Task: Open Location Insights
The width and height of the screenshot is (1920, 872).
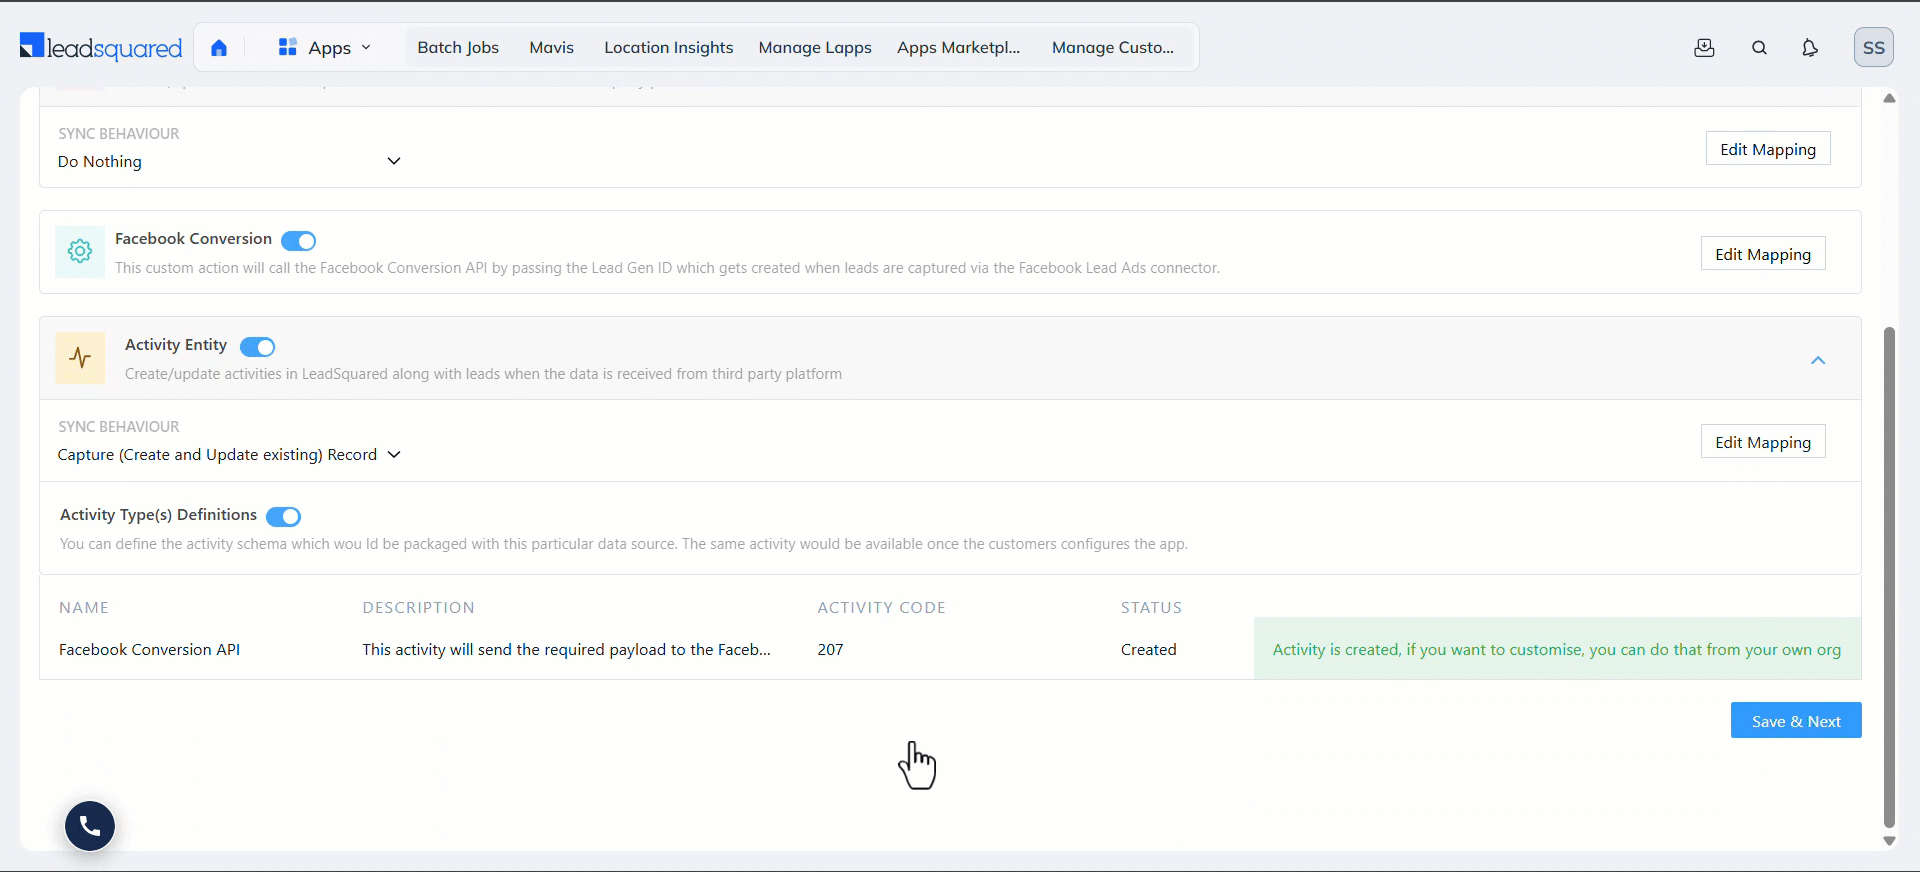Action: click(669, 48)
